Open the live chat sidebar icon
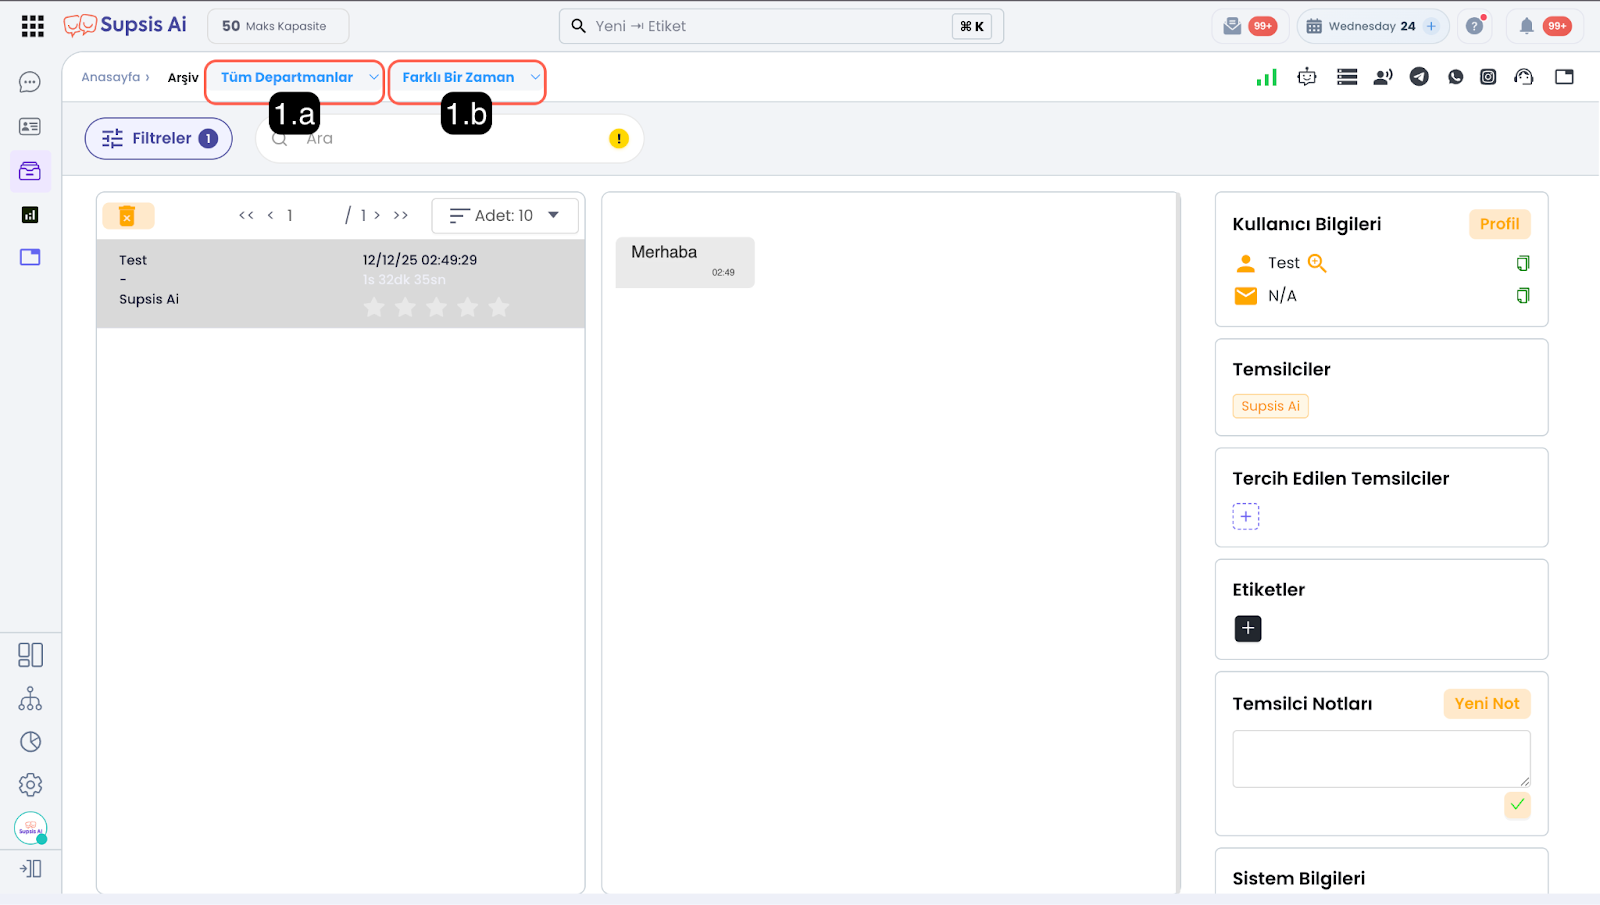This screenshot has height=905, width=1600. point(30,82)
